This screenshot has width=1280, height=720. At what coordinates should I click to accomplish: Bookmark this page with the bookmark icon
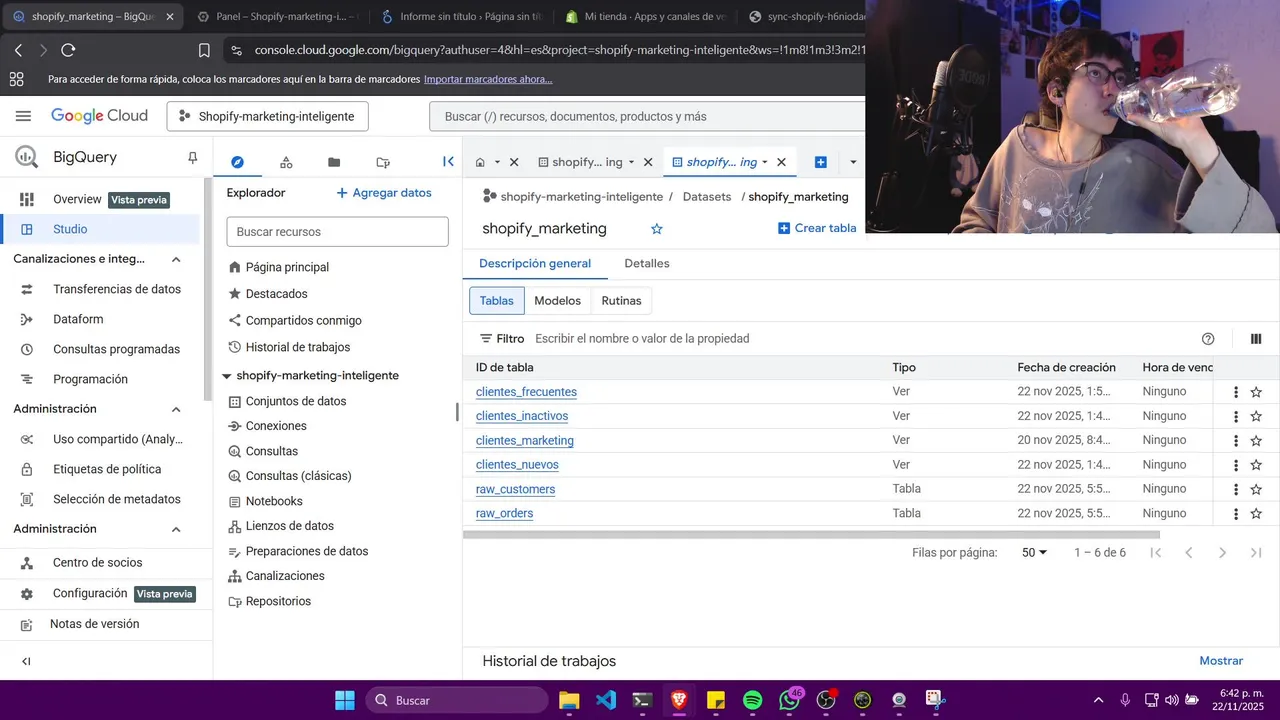click(204, 50)
